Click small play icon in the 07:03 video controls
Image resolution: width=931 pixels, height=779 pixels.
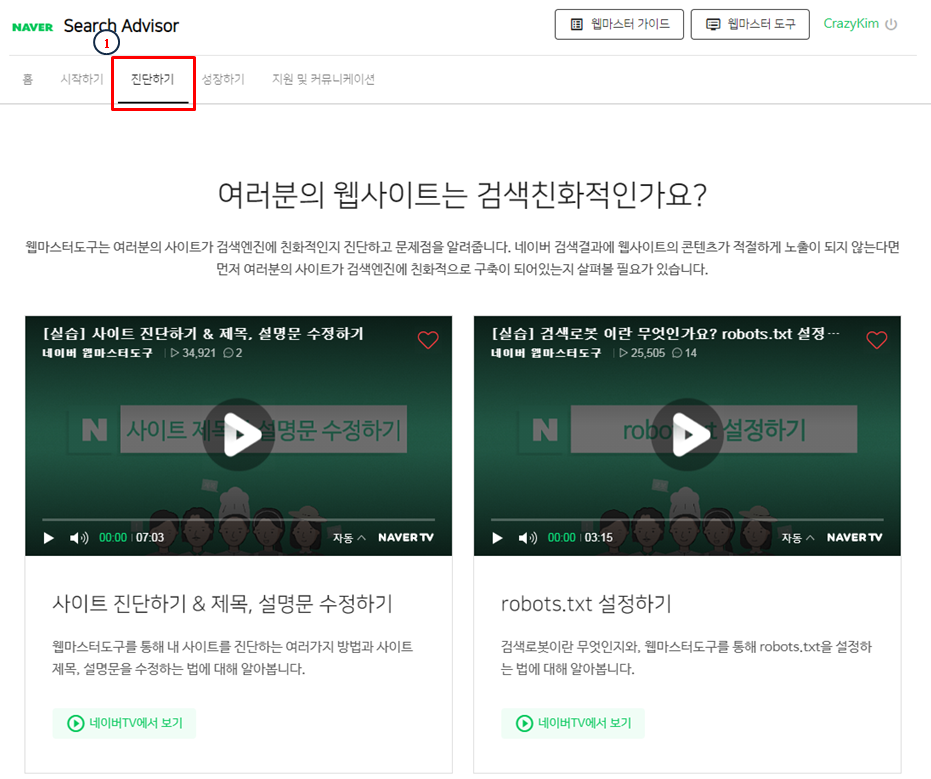(x=49, y=538)
